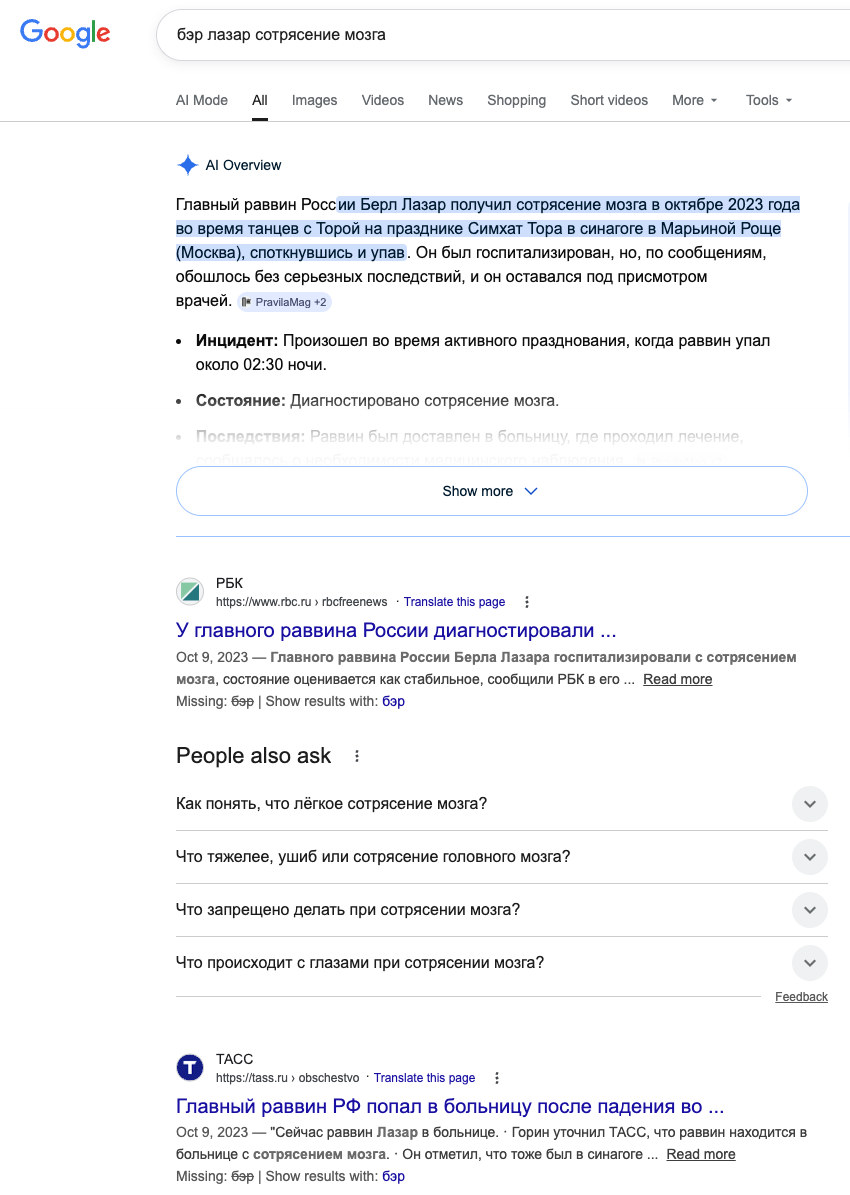Screen dimensions: 850x1195
Task: Click into the Google search box
Action: coord(503,35)
